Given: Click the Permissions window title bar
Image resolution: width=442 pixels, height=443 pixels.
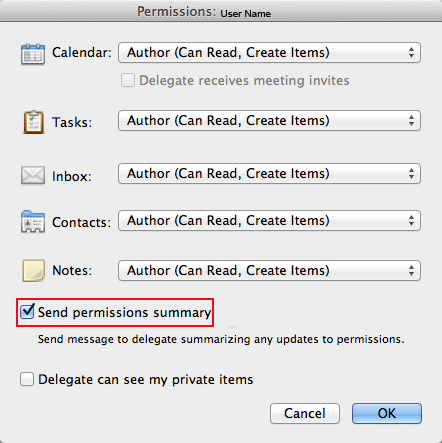Looking at the screenshot, I should [221, 11].
